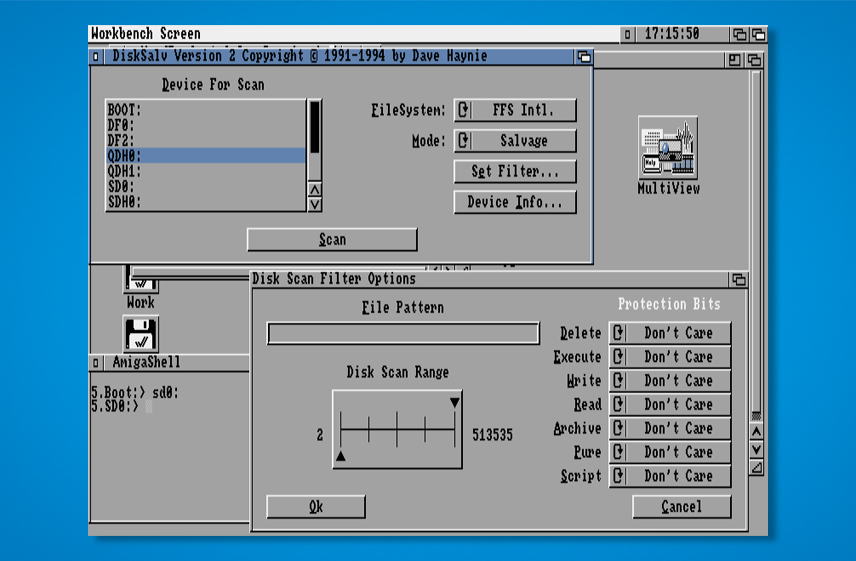
Task: Click the DiskSalv window depth gadget
Action: [x=583, y=57]
